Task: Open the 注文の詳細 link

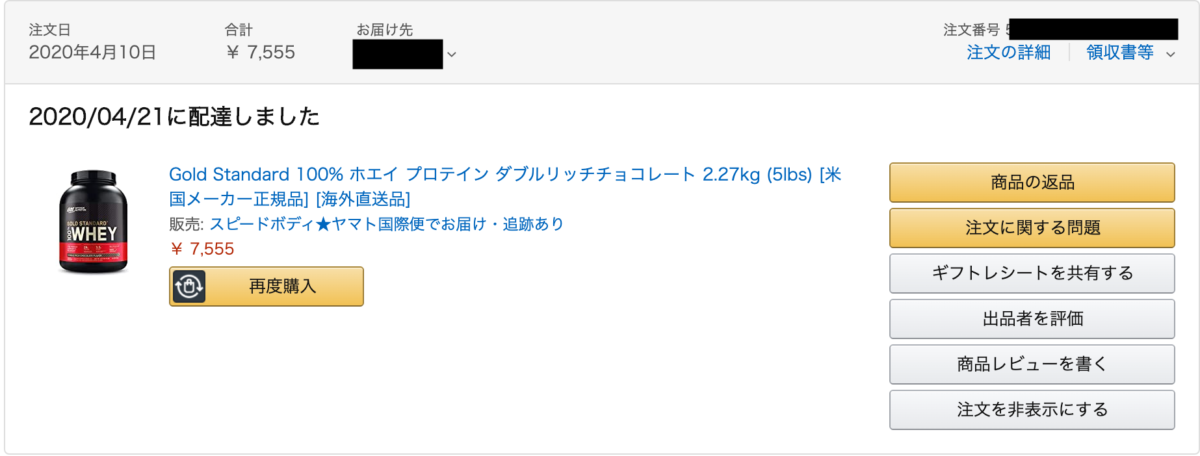Action: pyautogui.click(x=1008, y=52)
